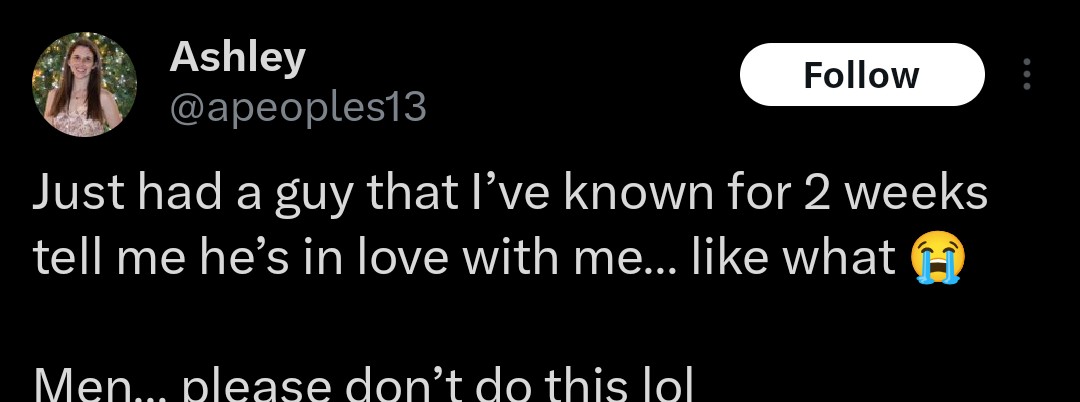Click the tweet line starting "Just had"

tap(510, 196)
